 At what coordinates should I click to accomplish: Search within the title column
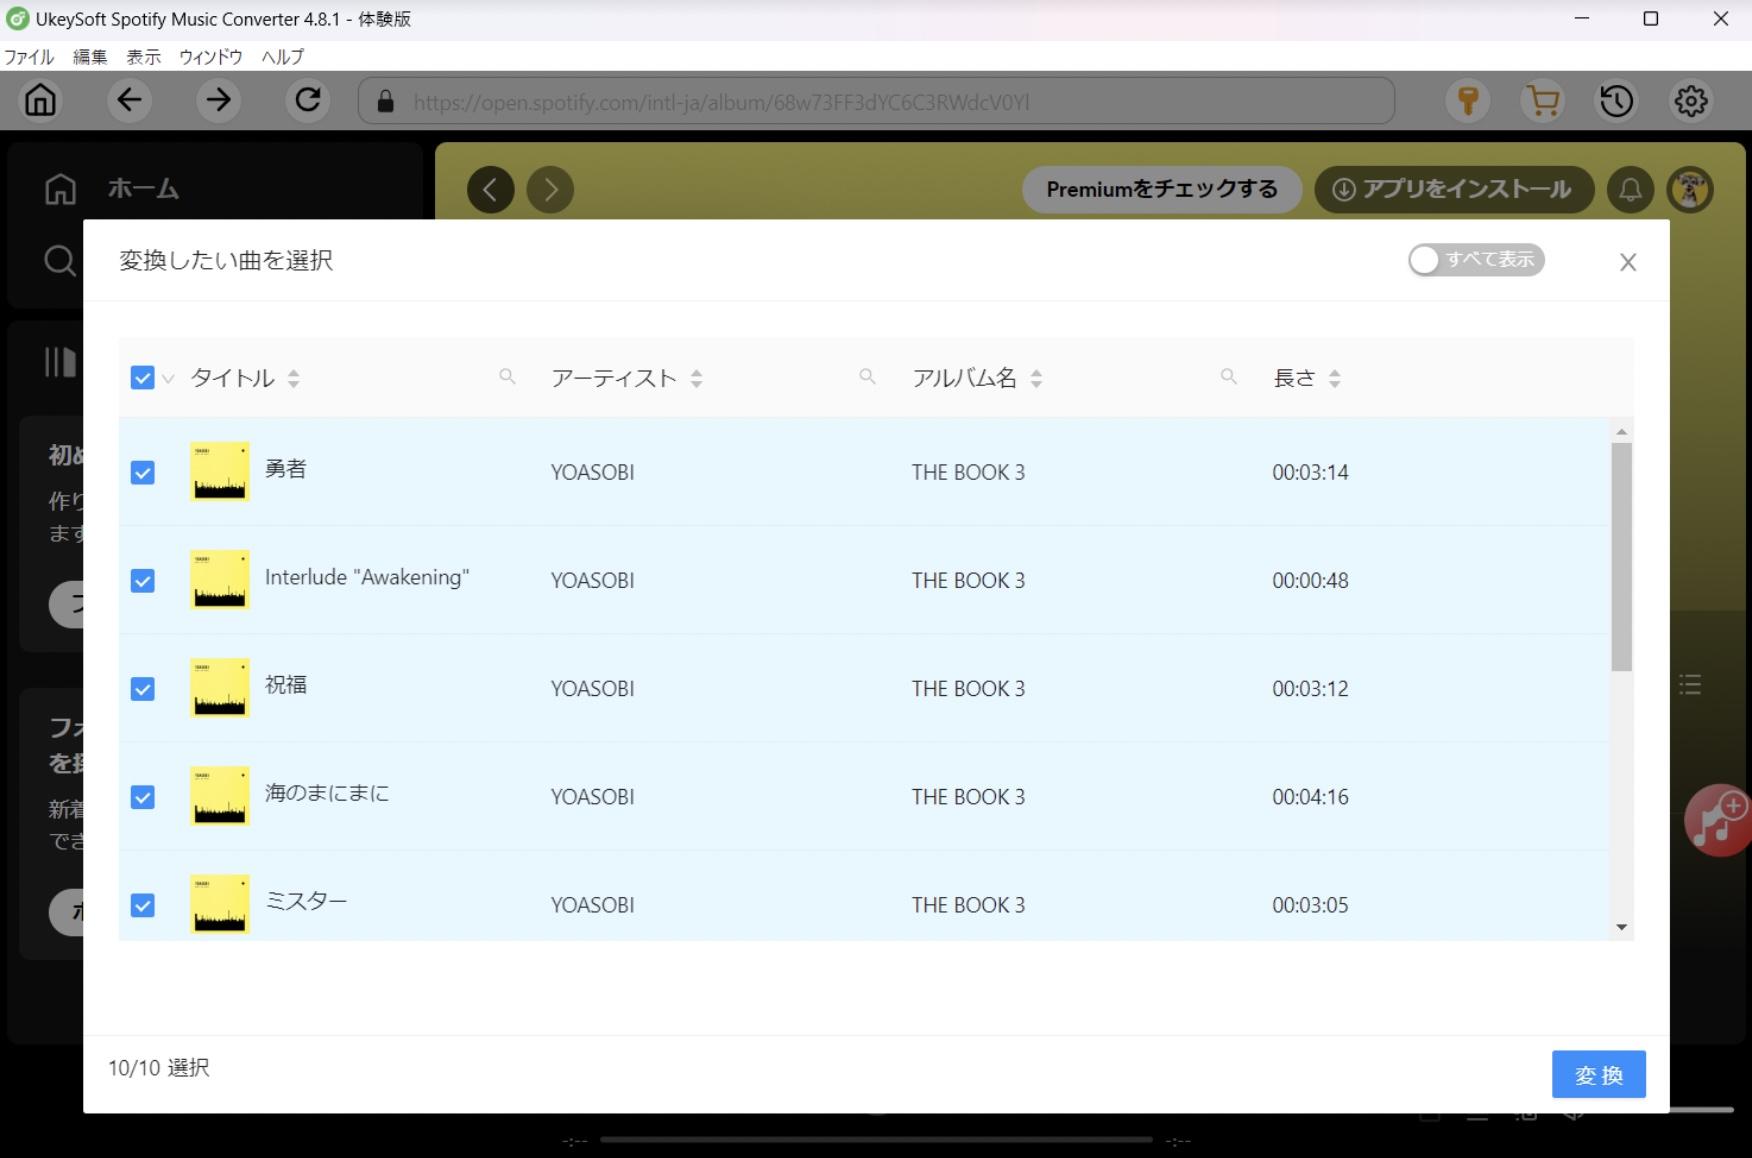point(507,376)
